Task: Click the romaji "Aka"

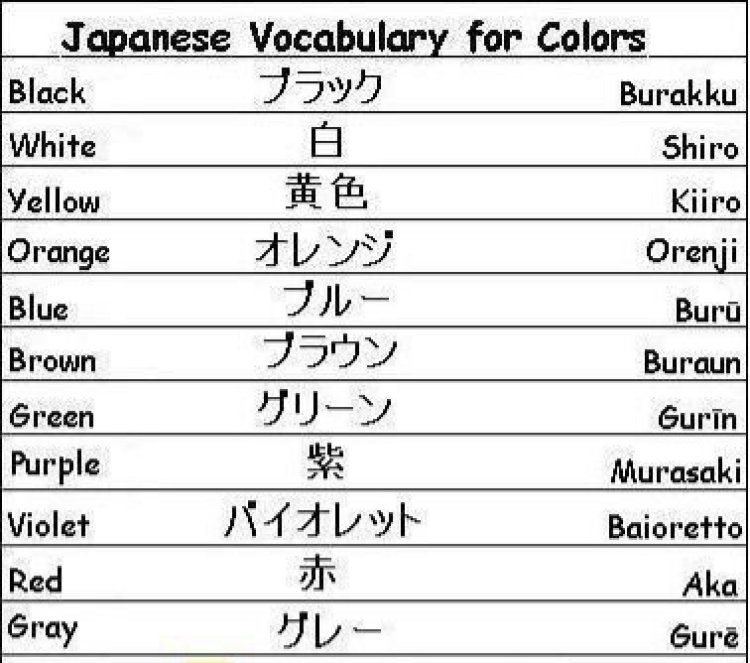Action: pyautogui.click(x=709, y=585)
